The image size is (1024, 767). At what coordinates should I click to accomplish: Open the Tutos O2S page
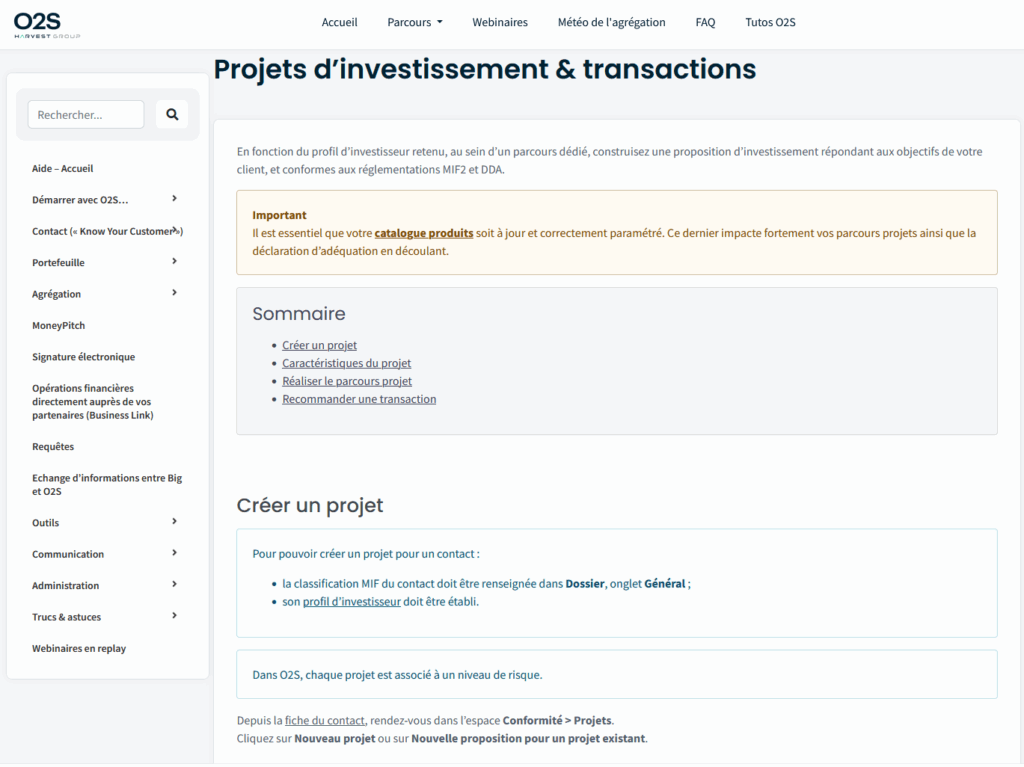point(770,22)
